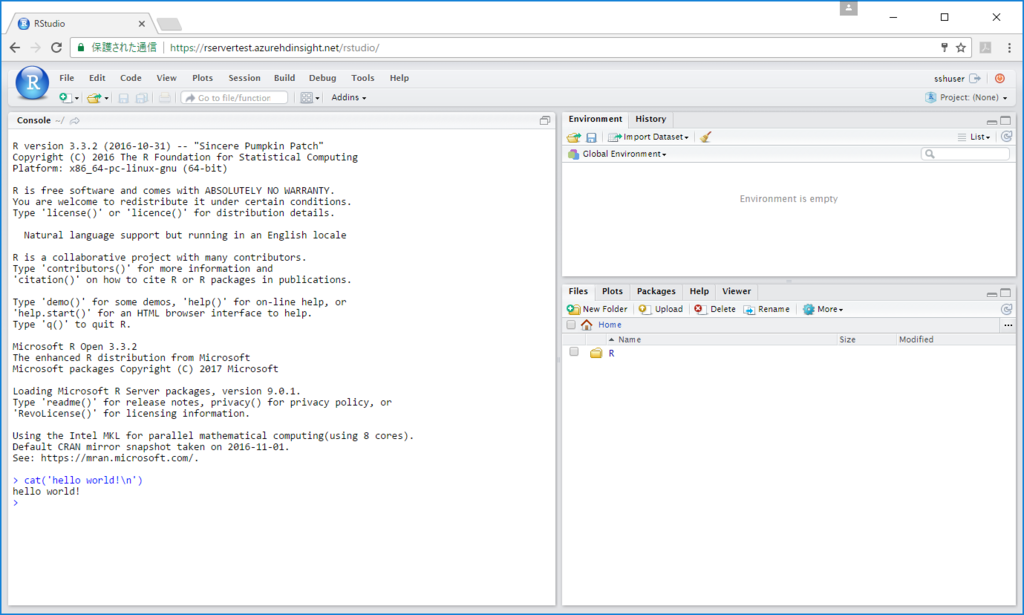Click the Save all documents icon
Image resolution: width=1024 pixels, height=615 pixels.
coord(141,98)
